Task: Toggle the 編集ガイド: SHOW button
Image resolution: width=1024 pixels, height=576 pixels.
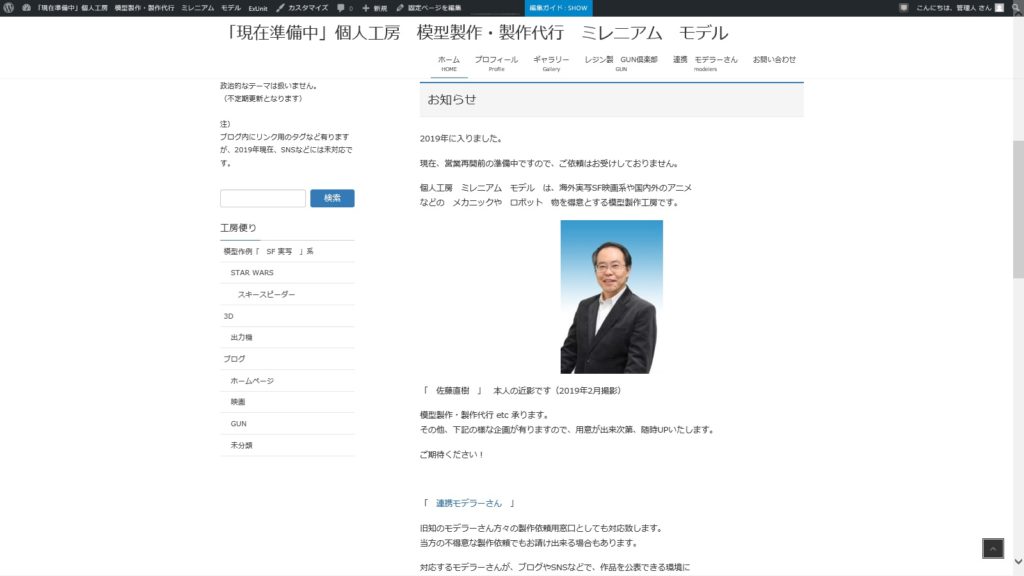Action: coord(558,8)
